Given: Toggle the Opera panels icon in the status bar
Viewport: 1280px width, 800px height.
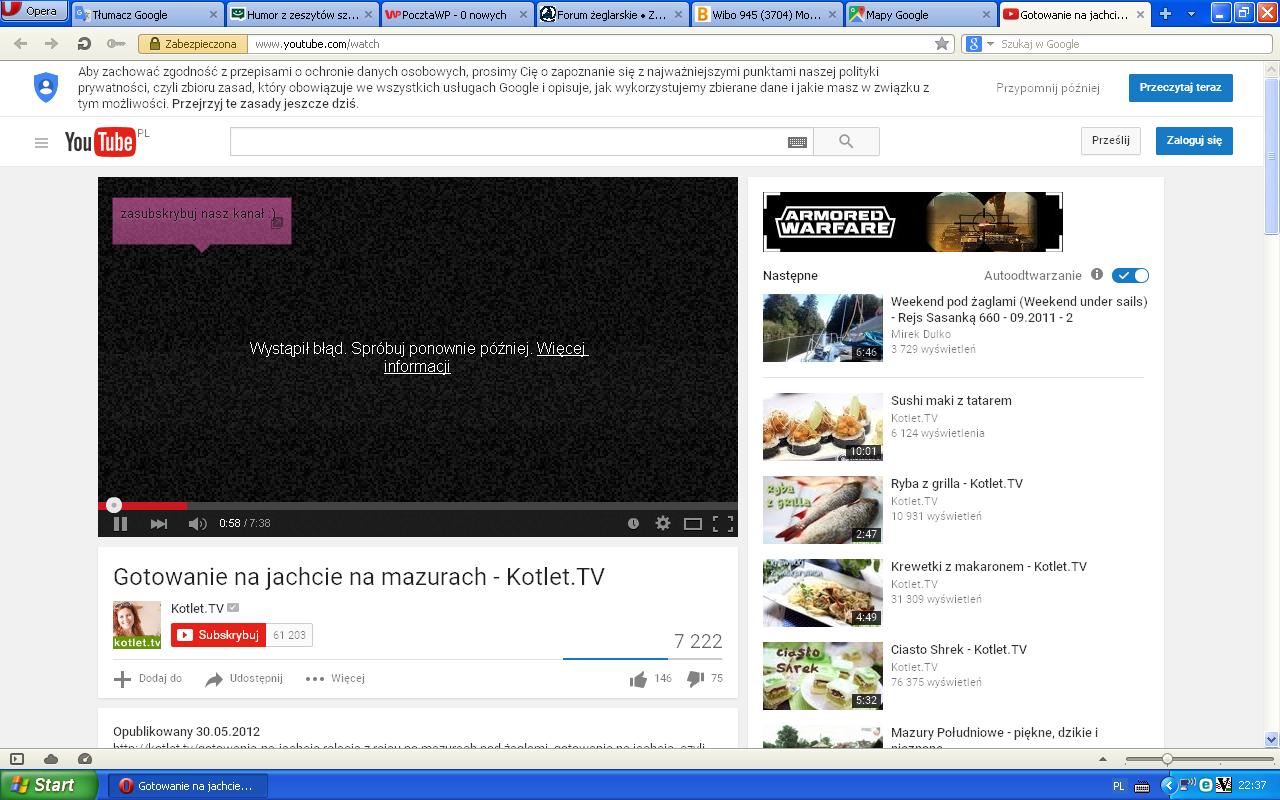Looking at the screenshot, I should [x=16, y=759].
